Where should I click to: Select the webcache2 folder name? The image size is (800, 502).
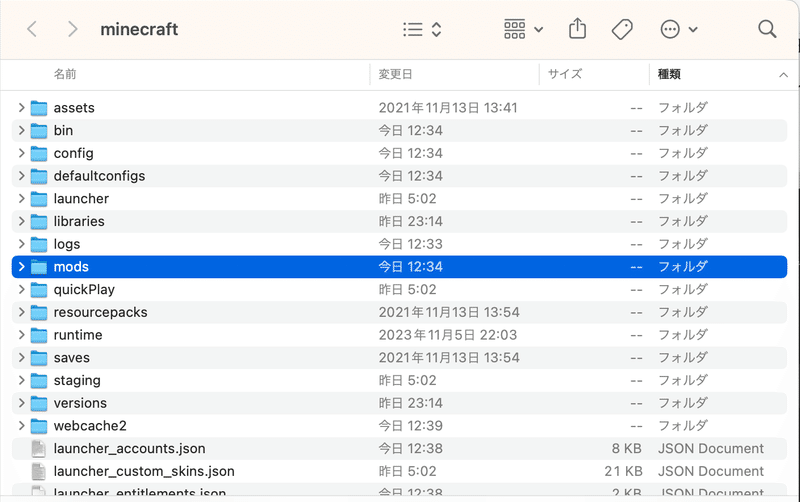click(90, 425)
